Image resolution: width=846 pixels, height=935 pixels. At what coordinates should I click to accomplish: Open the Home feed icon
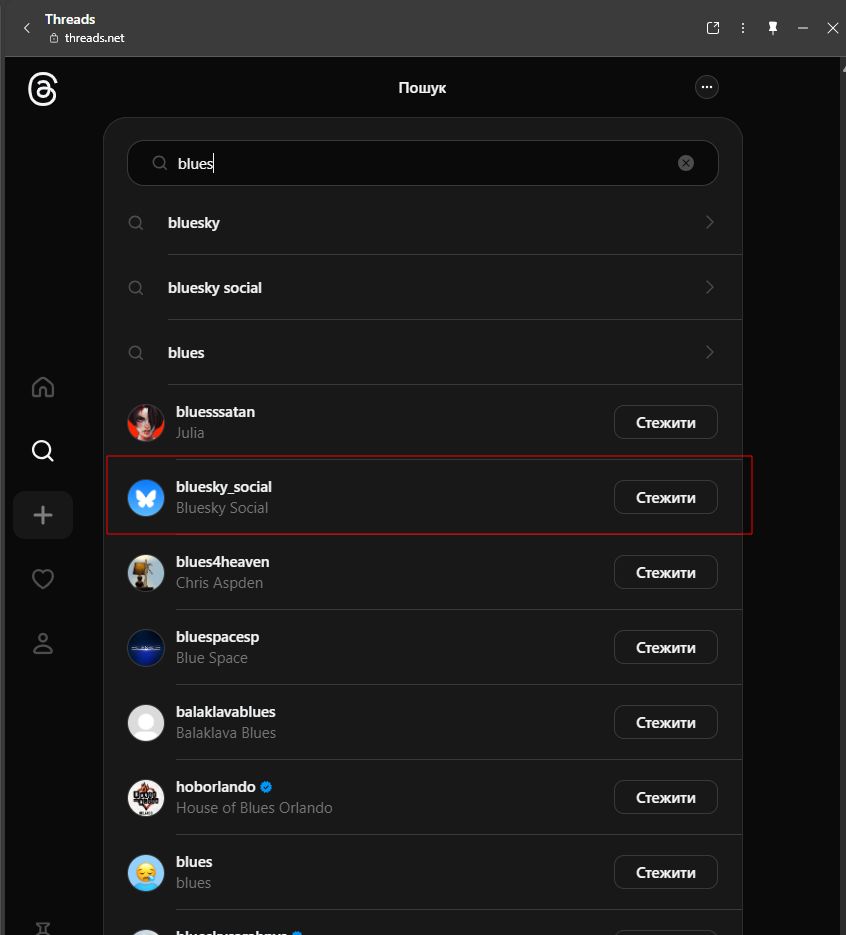tap(43, 387)
